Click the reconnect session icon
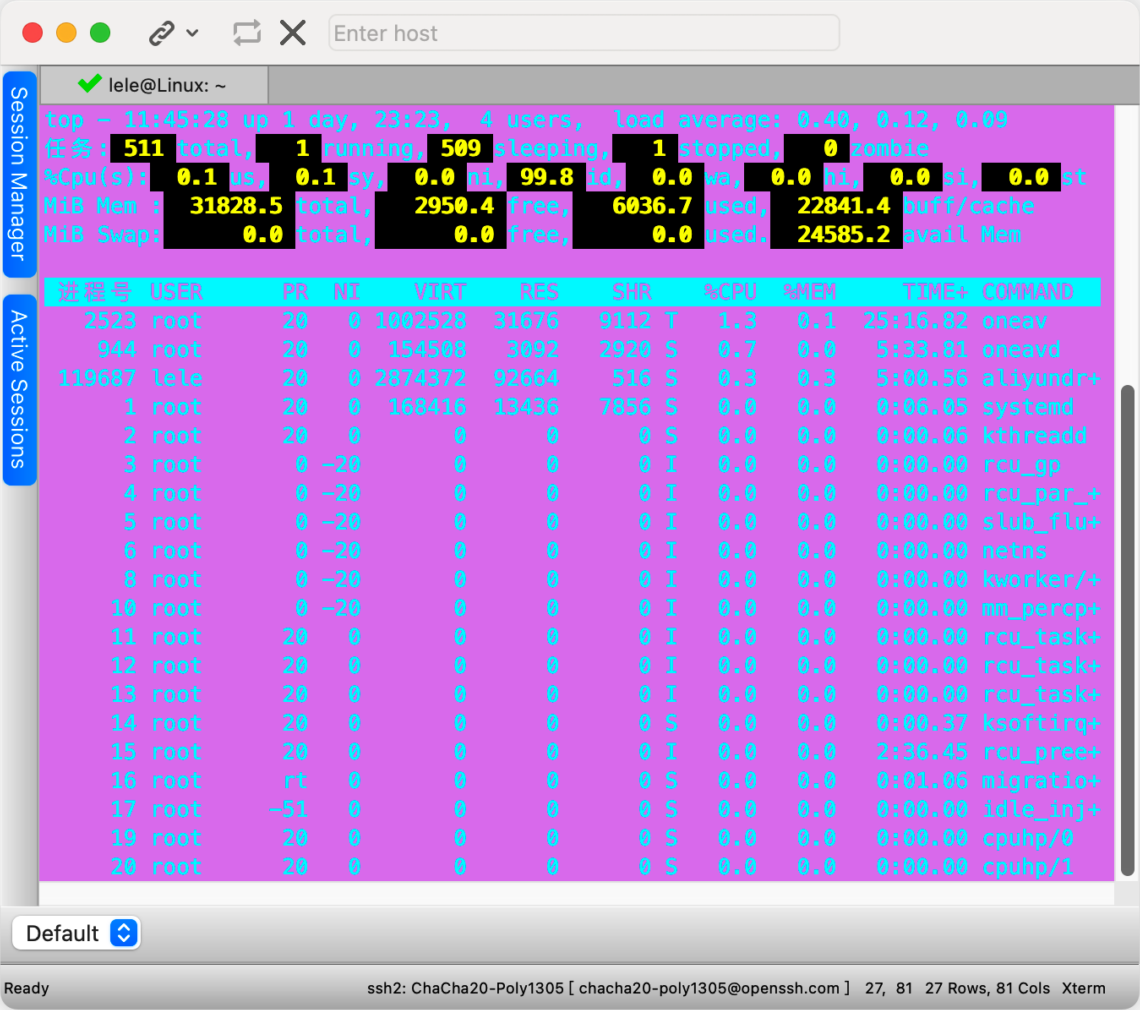Viewport: 1140px width, 1010px height. [x=246, y=33]
